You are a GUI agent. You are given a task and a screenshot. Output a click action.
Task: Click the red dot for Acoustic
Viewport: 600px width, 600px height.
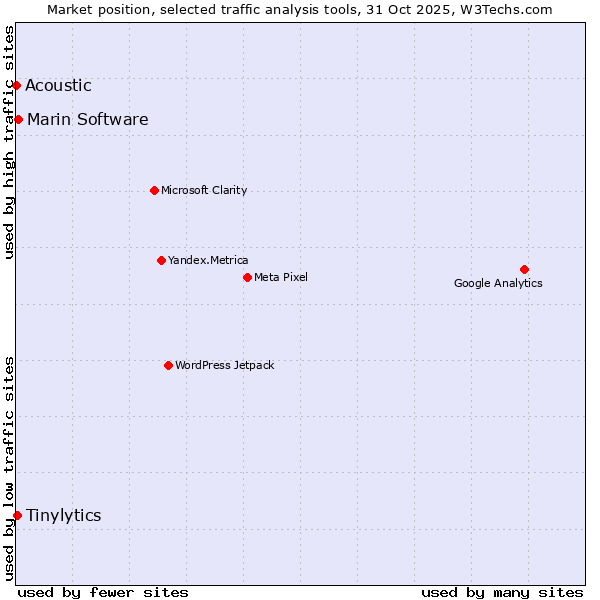click(x=17, y=86)
